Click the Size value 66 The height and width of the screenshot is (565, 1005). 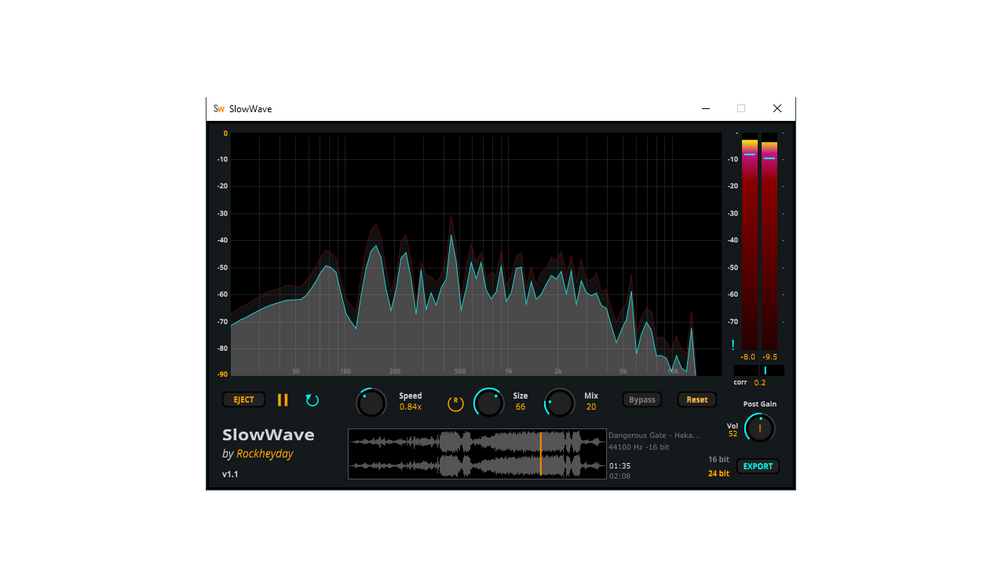point(520,407)
